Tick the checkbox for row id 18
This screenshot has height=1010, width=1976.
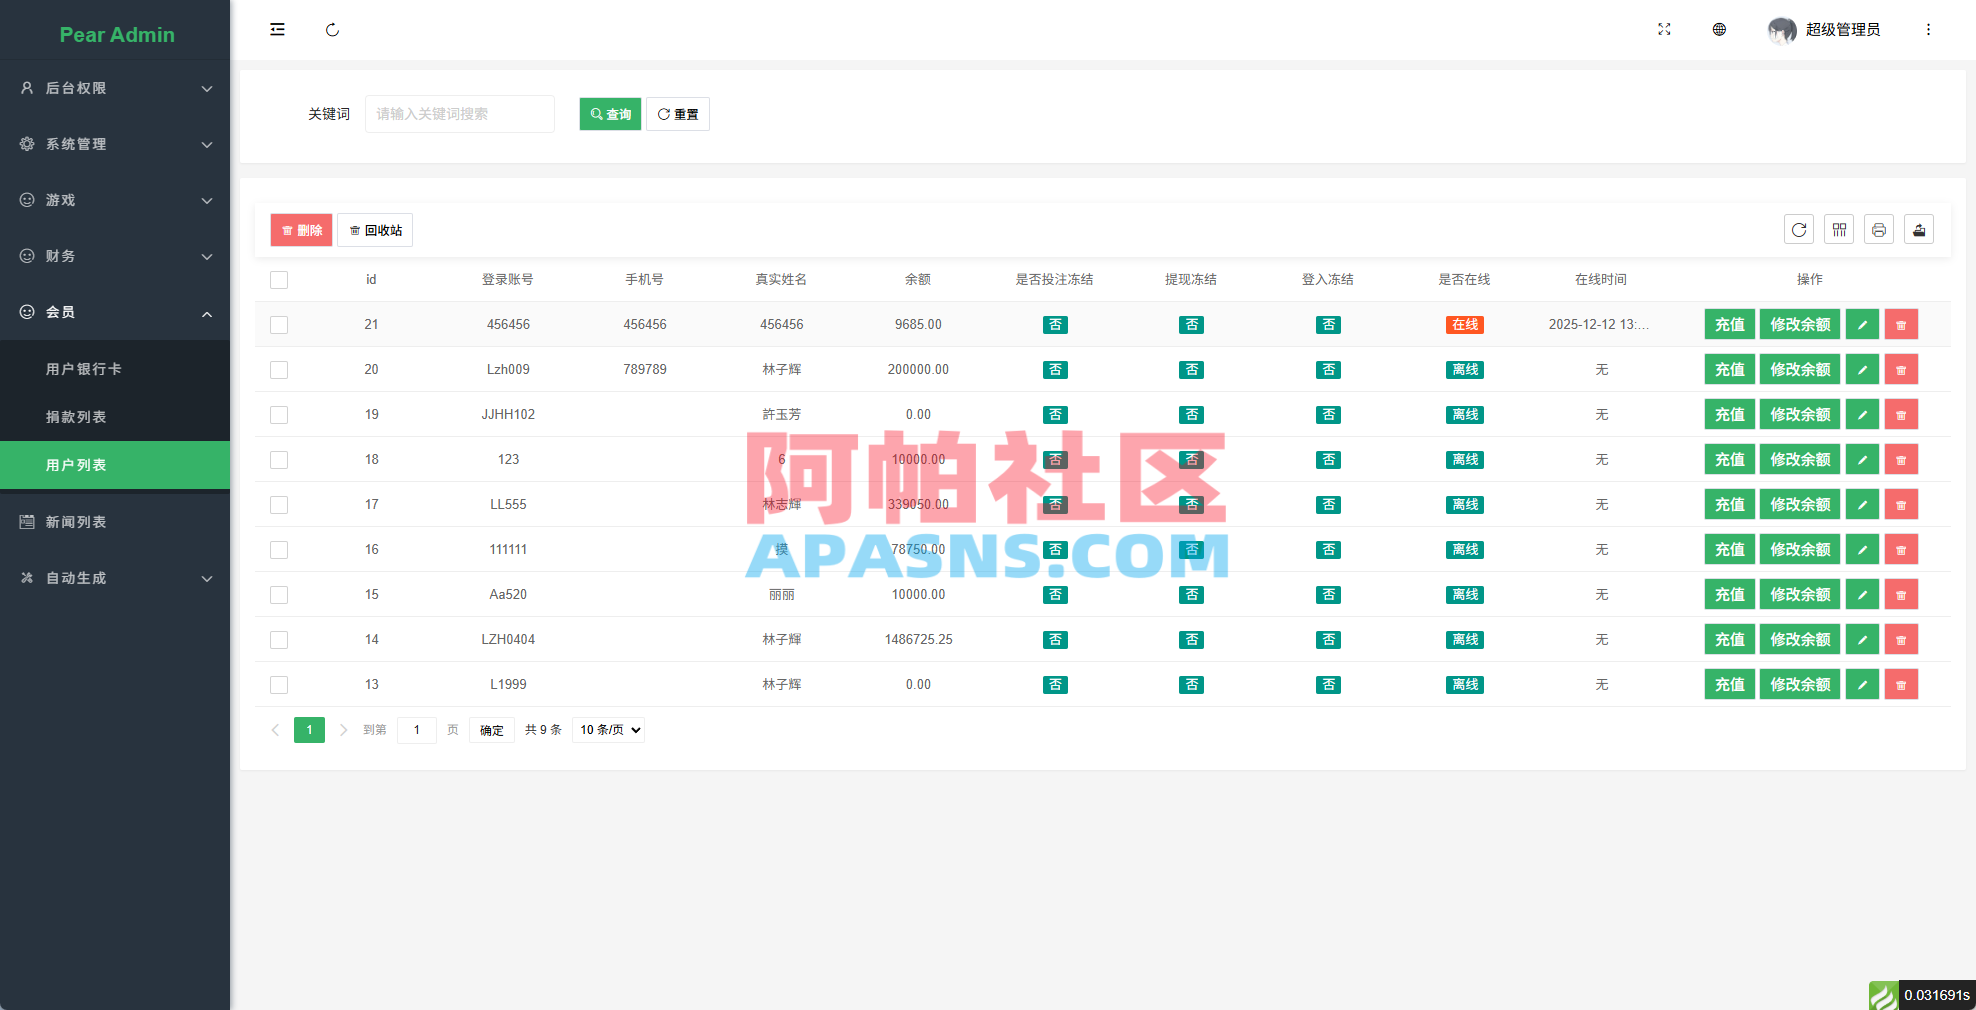click(279, 460)
